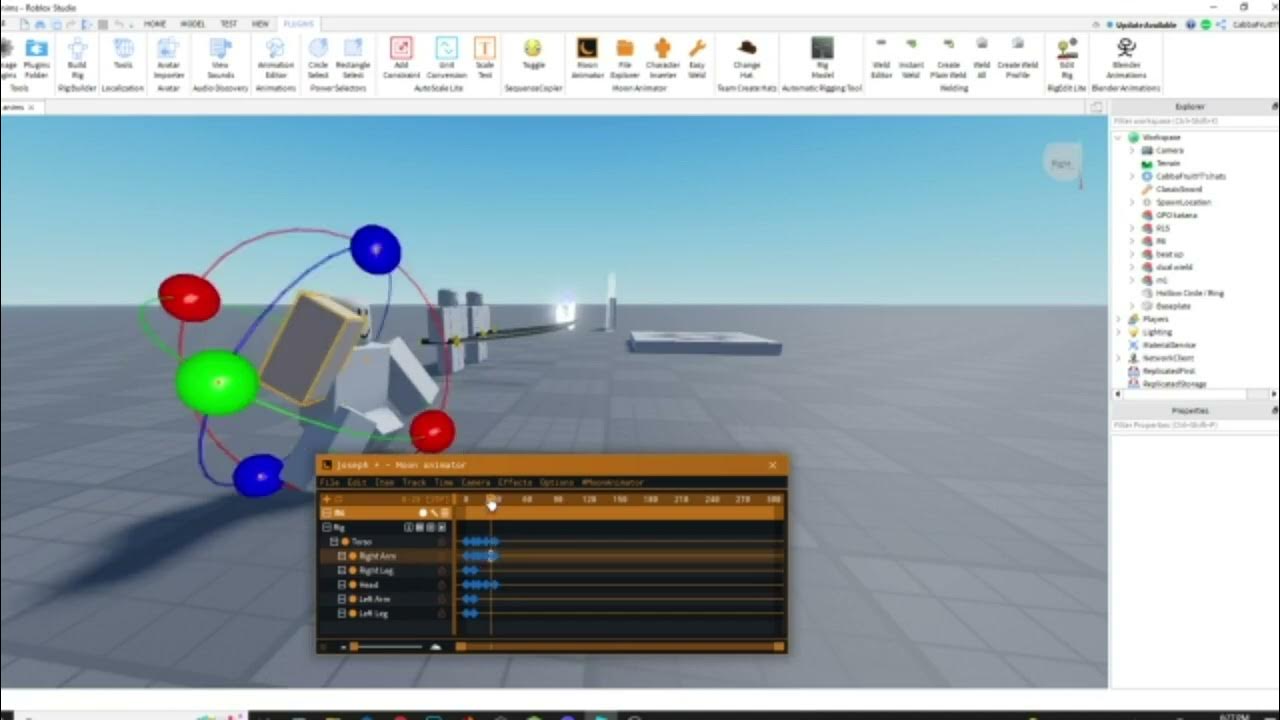Open the Avatar Importer
The height and width of the screenshot is (720, 1280).
pyautogui.click(x=168, y=58)
